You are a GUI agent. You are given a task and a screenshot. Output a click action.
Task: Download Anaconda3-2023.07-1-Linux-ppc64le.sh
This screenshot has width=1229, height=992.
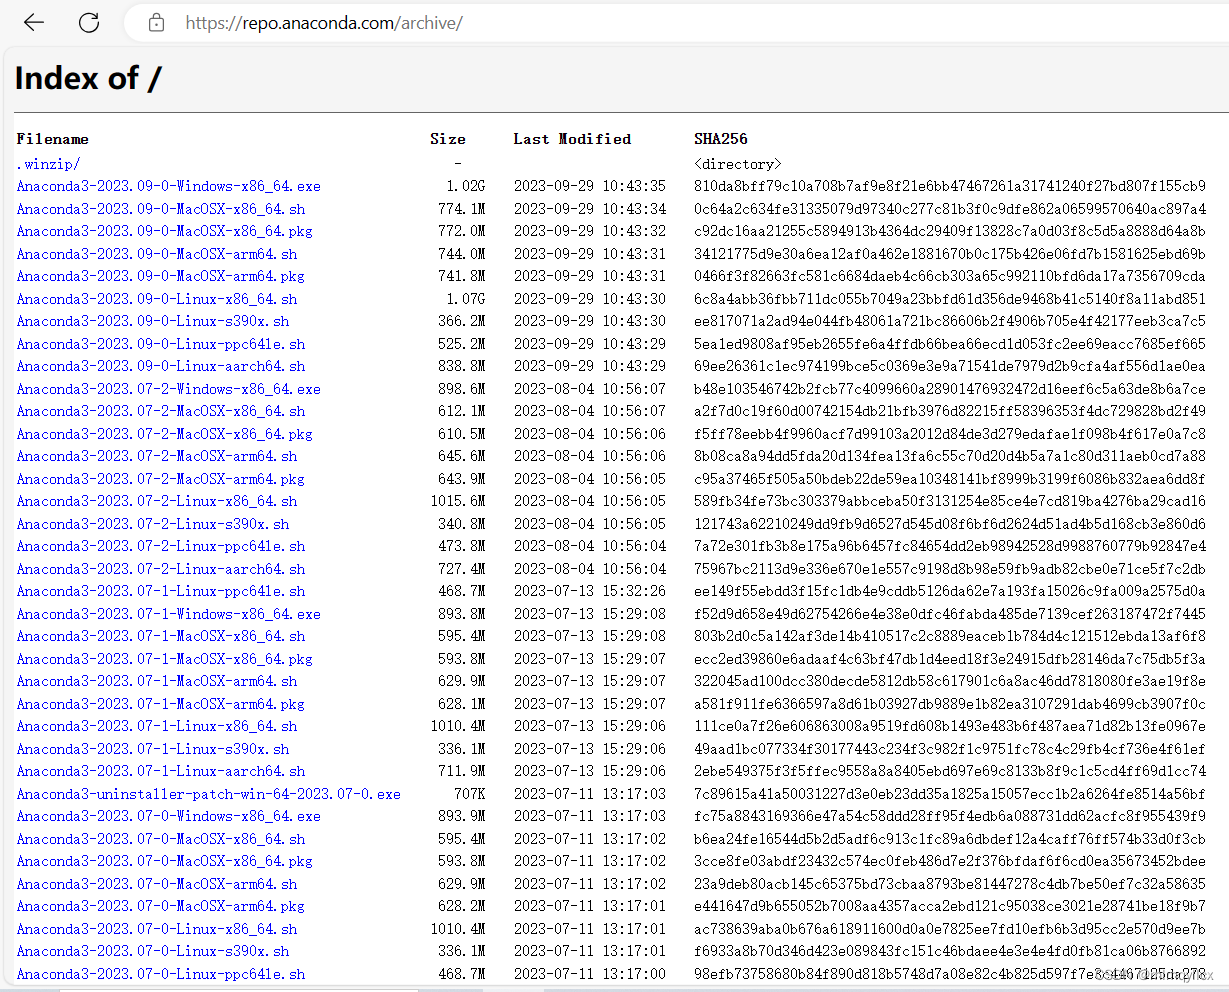tap(161, 591)
